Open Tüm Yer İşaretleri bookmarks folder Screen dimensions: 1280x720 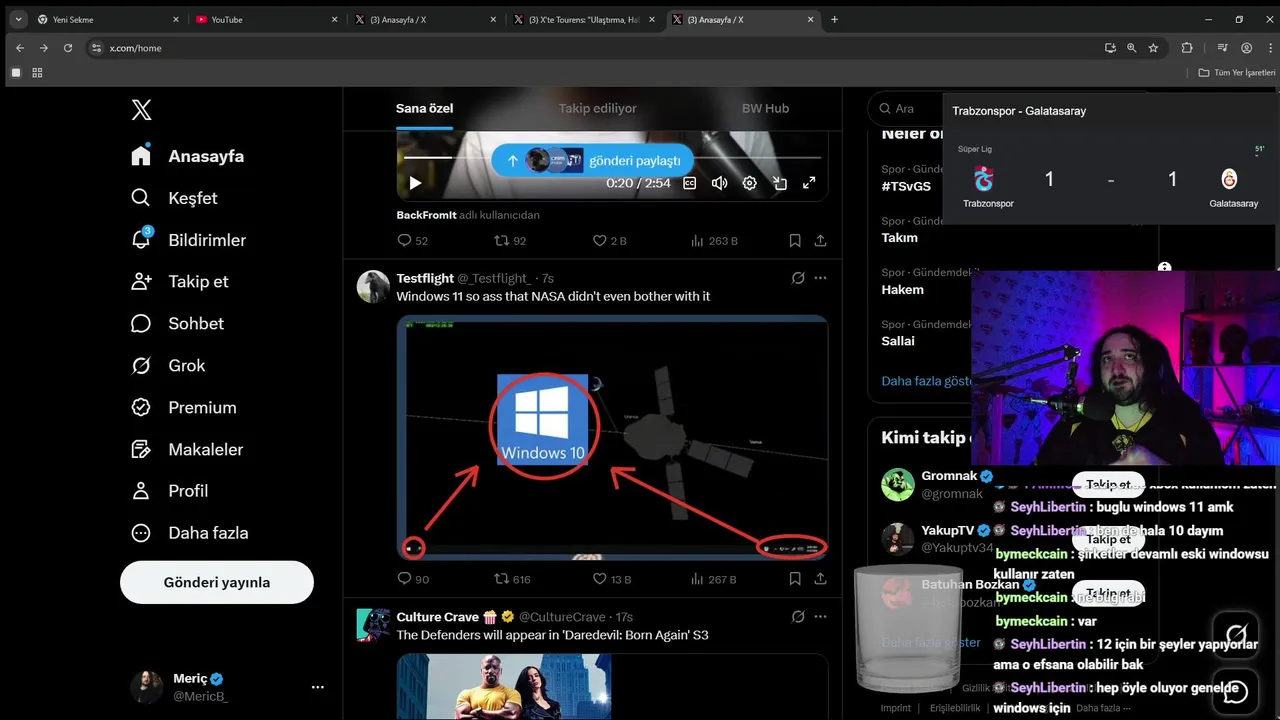(x=1237, y=73)
